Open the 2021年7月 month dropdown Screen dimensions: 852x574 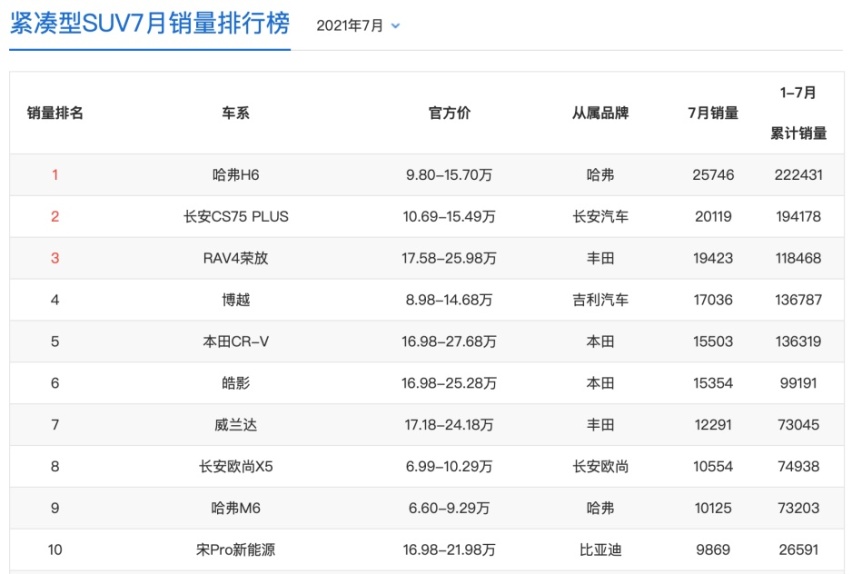pyautogui.click(x=358, y=26)
